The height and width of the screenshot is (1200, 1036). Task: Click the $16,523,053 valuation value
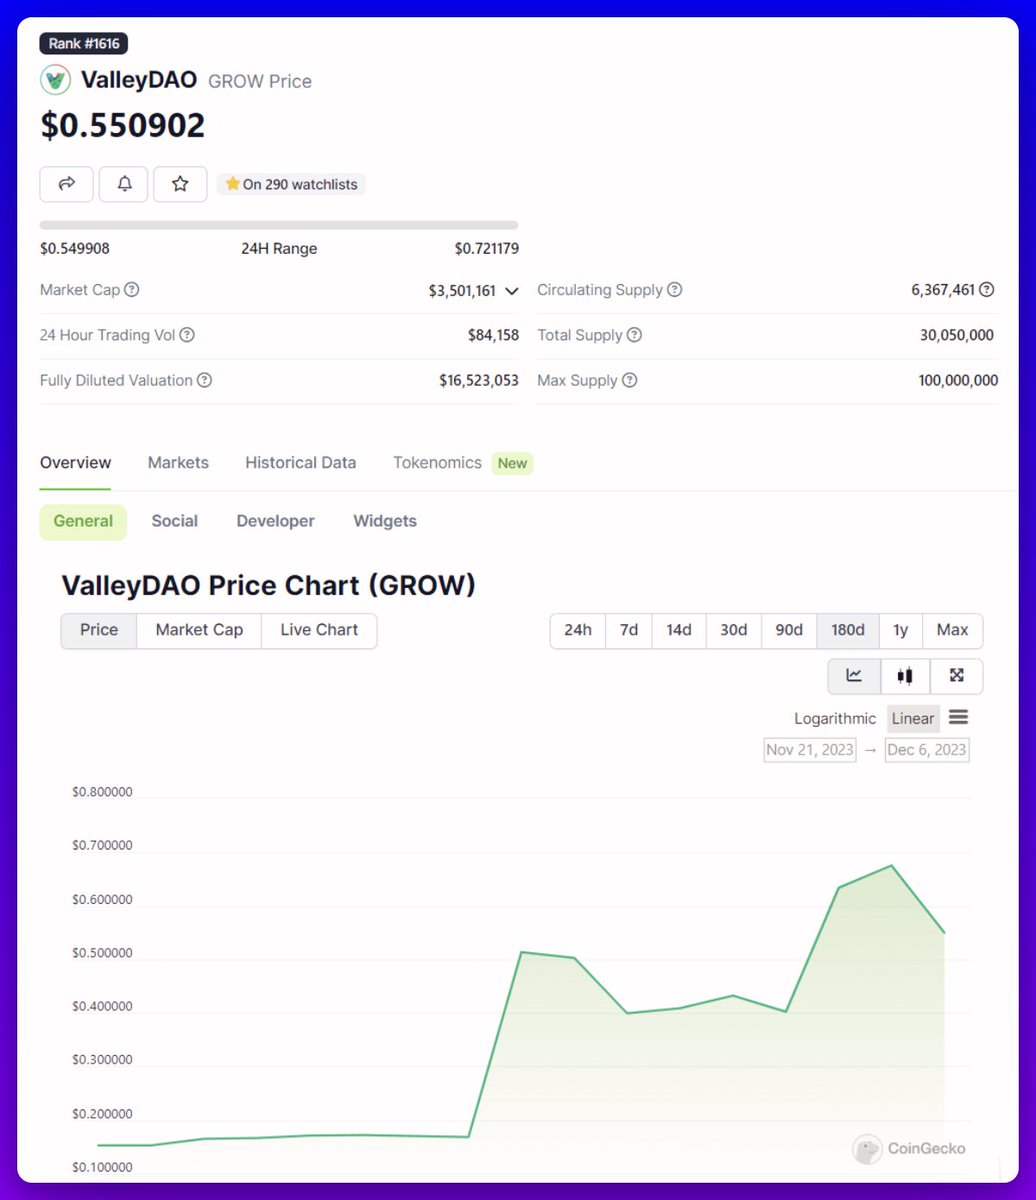click(x=479, y=380)
